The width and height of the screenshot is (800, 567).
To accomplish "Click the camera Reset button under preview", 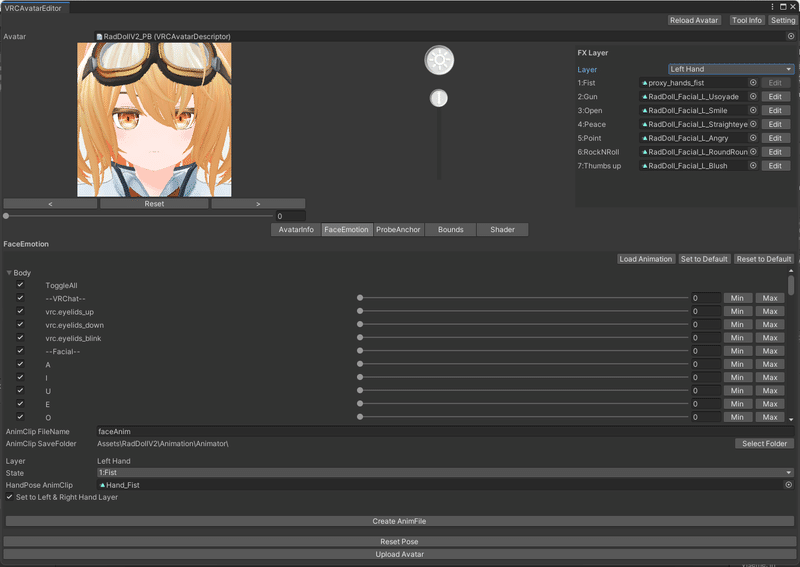I will click(x=154, y=204).
